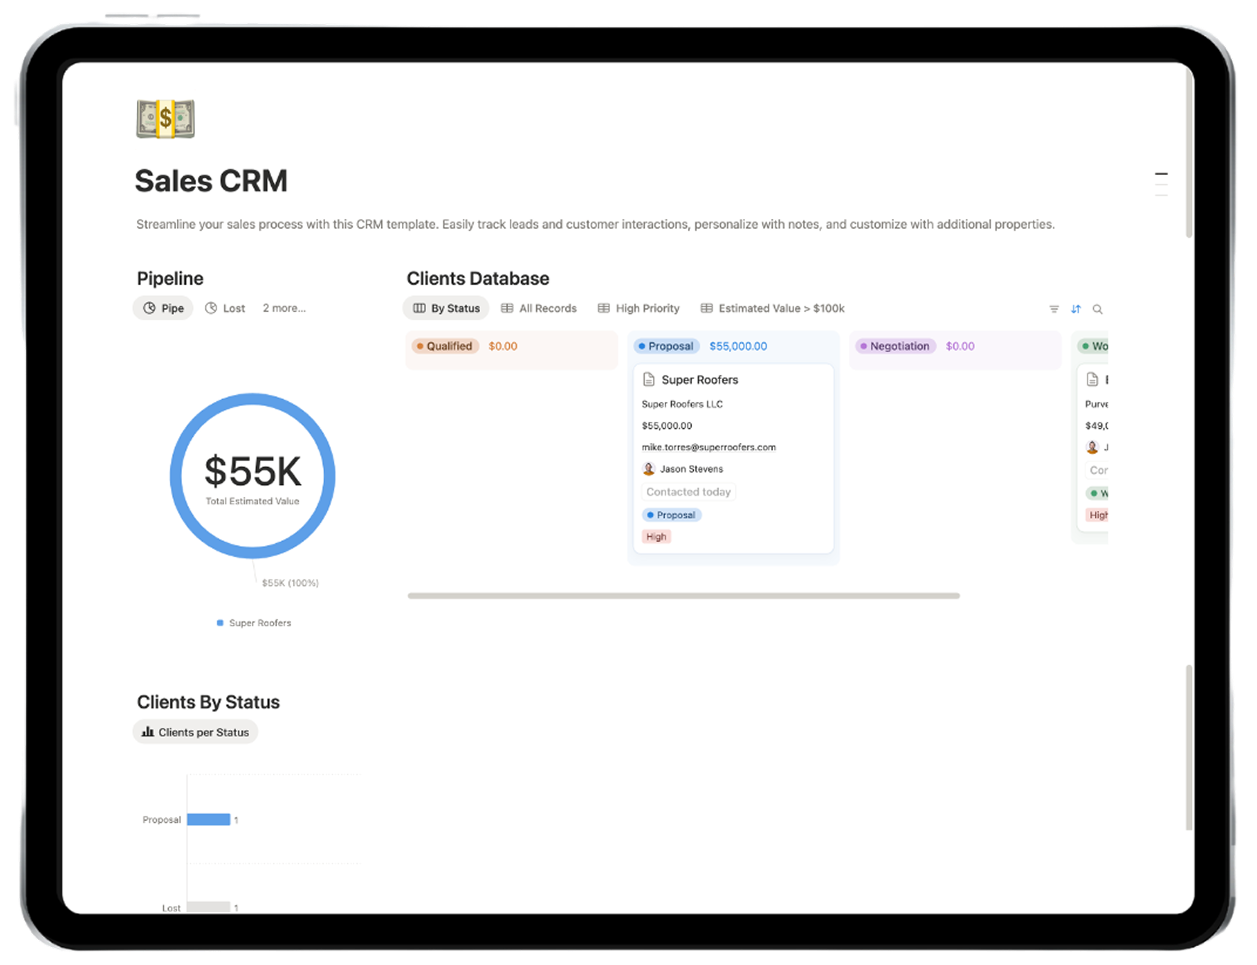Click the Super Roofers card page icon
Image resolution: width=1257 pixels, height=965 pixels.
tap(649, 380)
